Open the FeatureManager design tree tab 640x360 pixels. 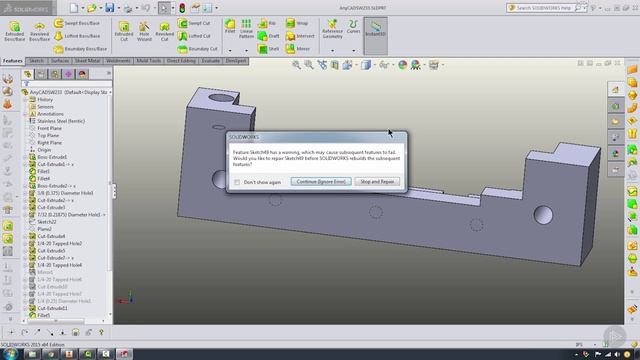(x=27, y=74)
